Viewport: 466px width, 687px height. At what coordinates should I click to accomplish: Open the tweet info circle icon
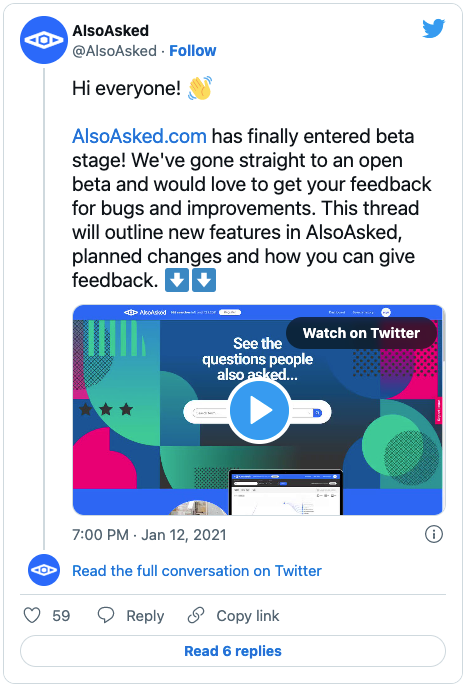click(434, 534)
